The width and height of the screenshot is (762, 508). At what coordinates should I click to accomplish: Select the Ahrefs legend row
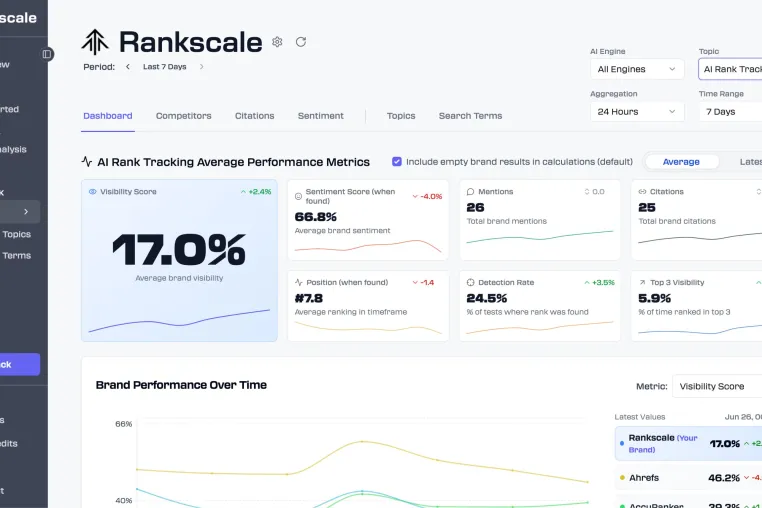[689, 478]
